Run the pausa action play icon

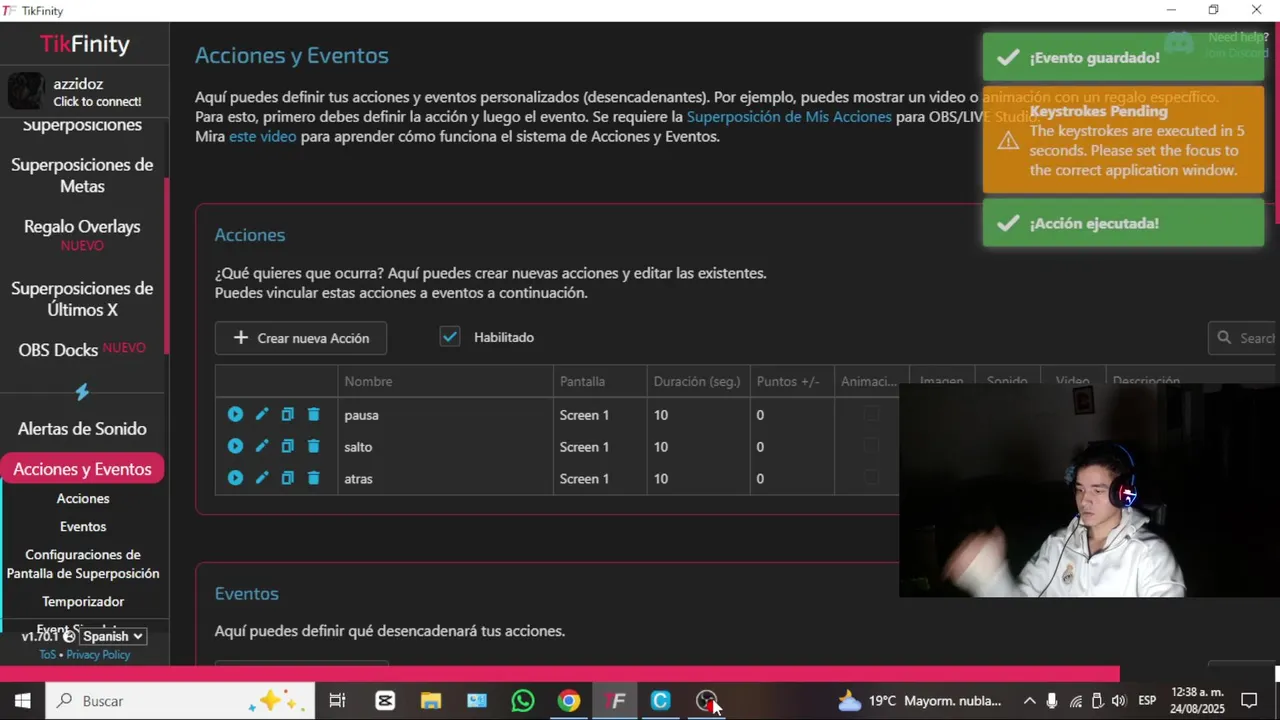(x=235, y=414)
